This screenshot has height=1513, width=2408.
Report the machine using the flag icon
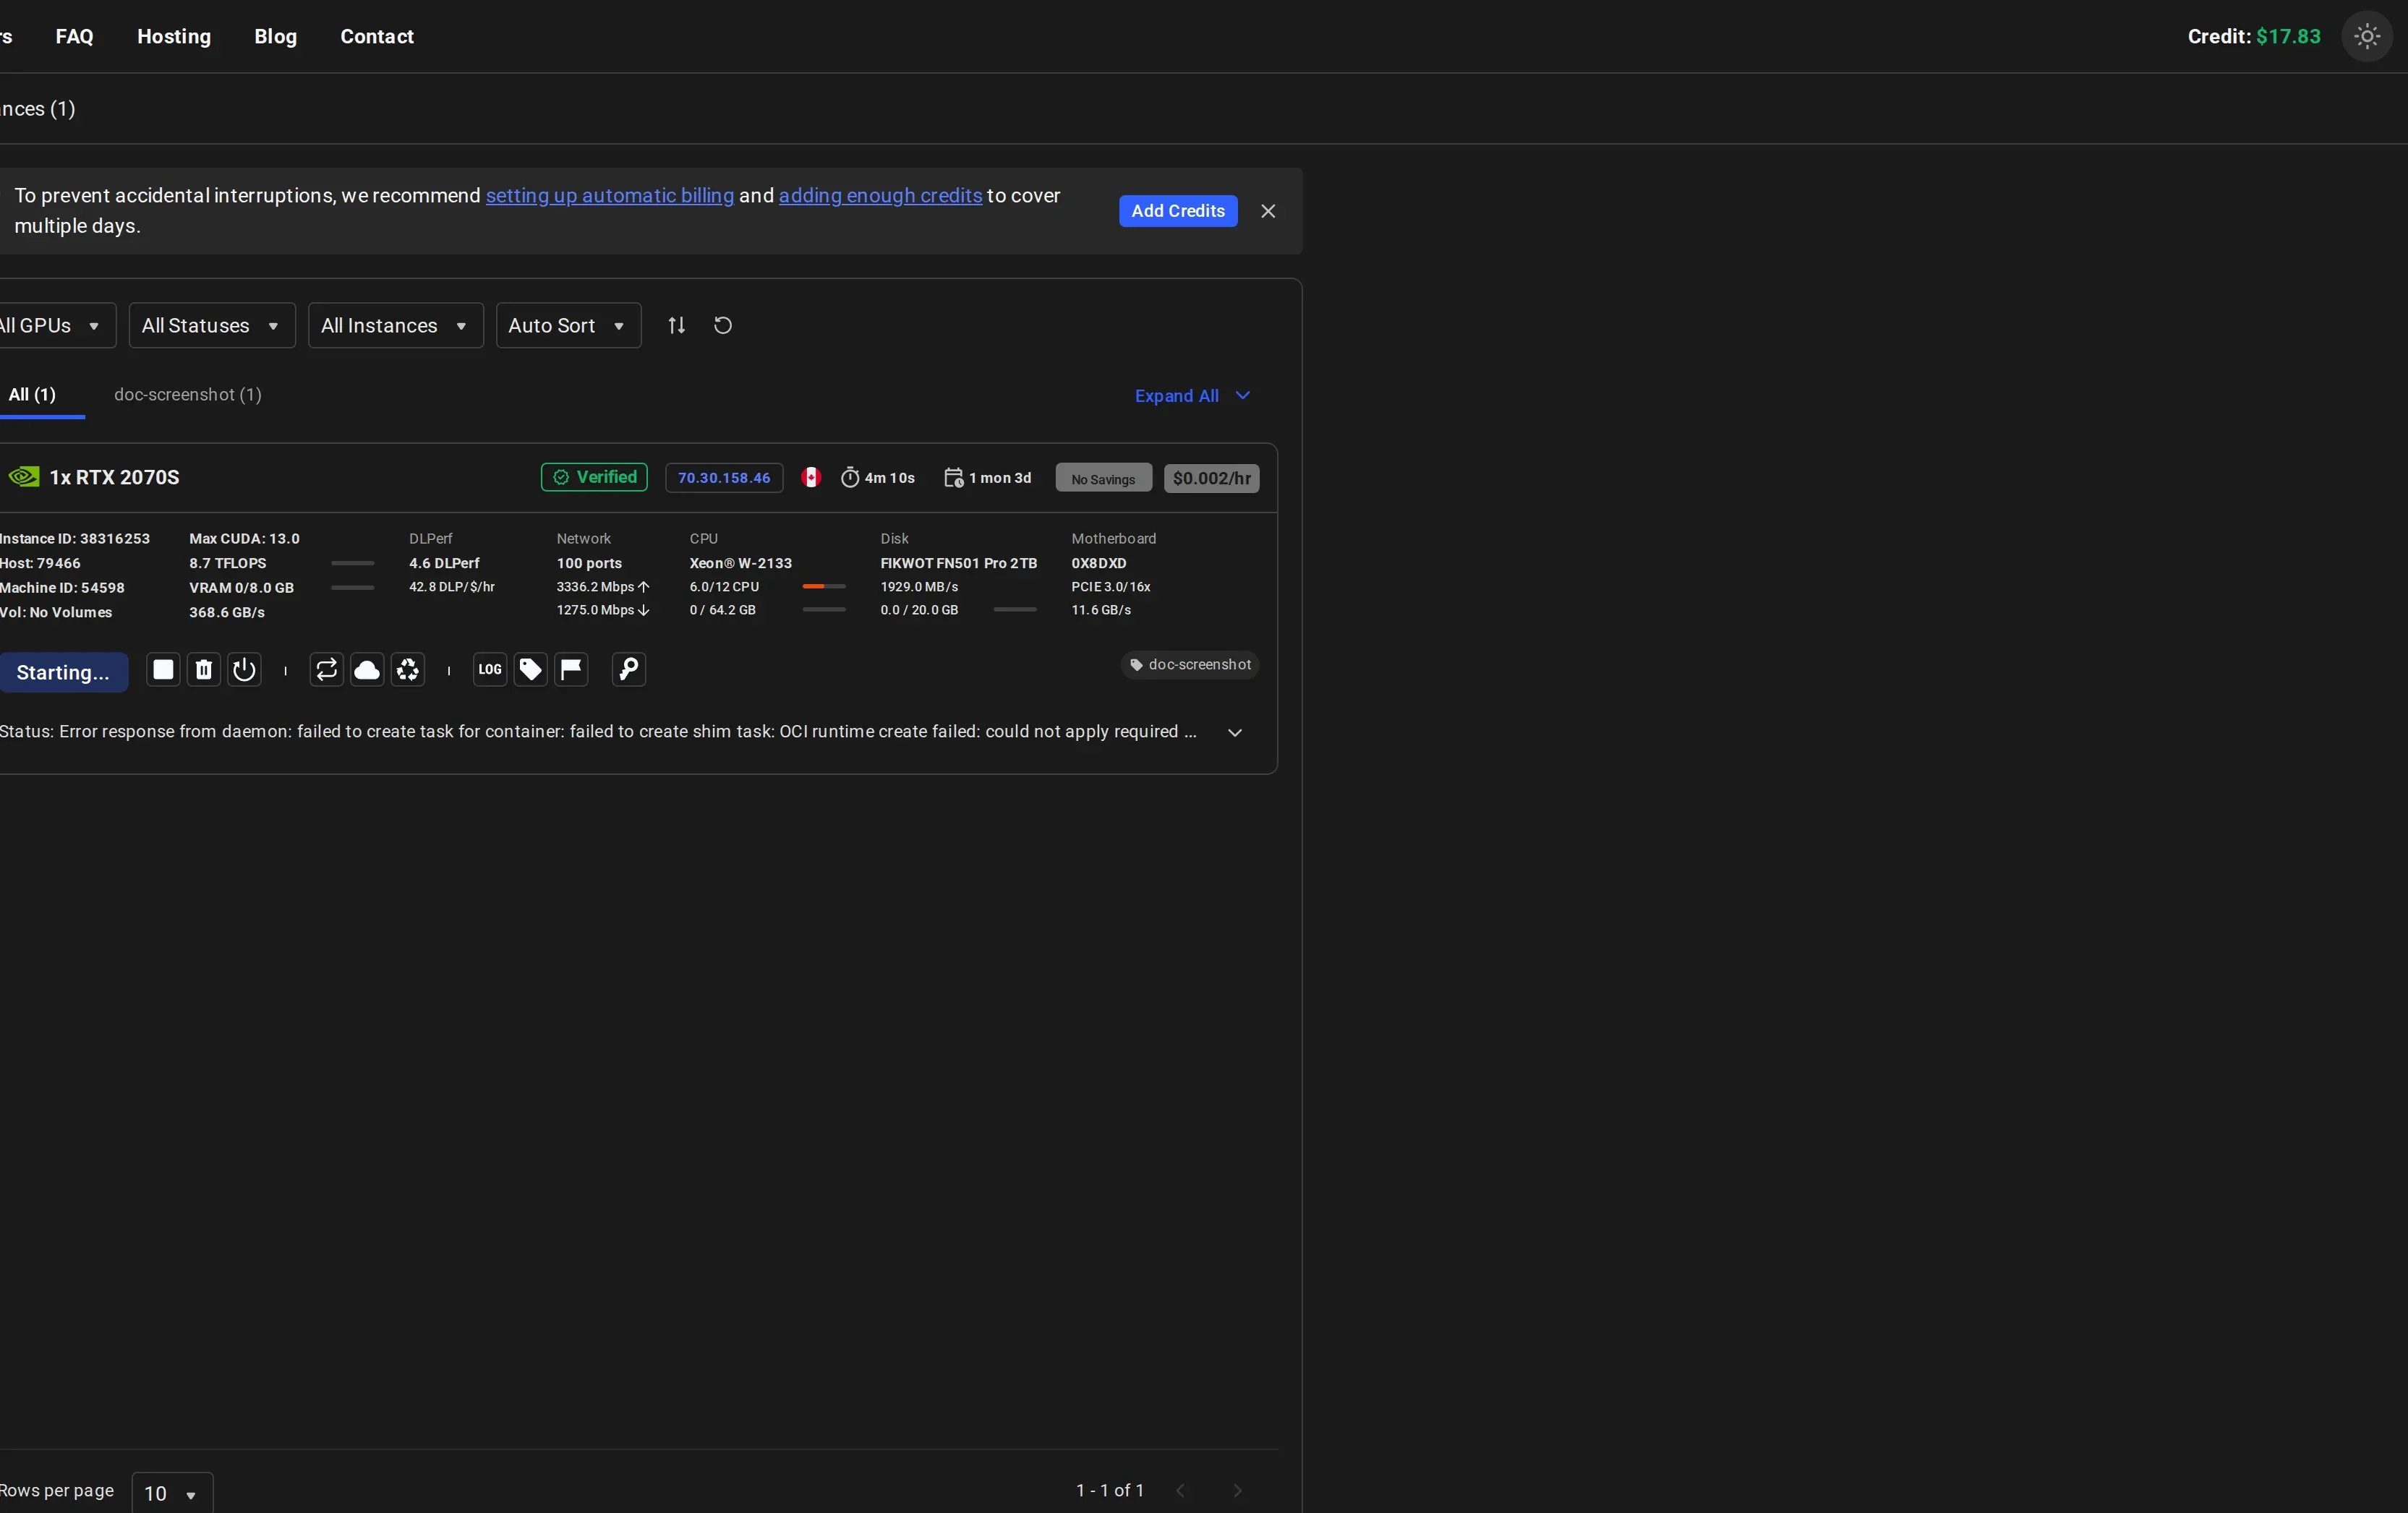571,669
